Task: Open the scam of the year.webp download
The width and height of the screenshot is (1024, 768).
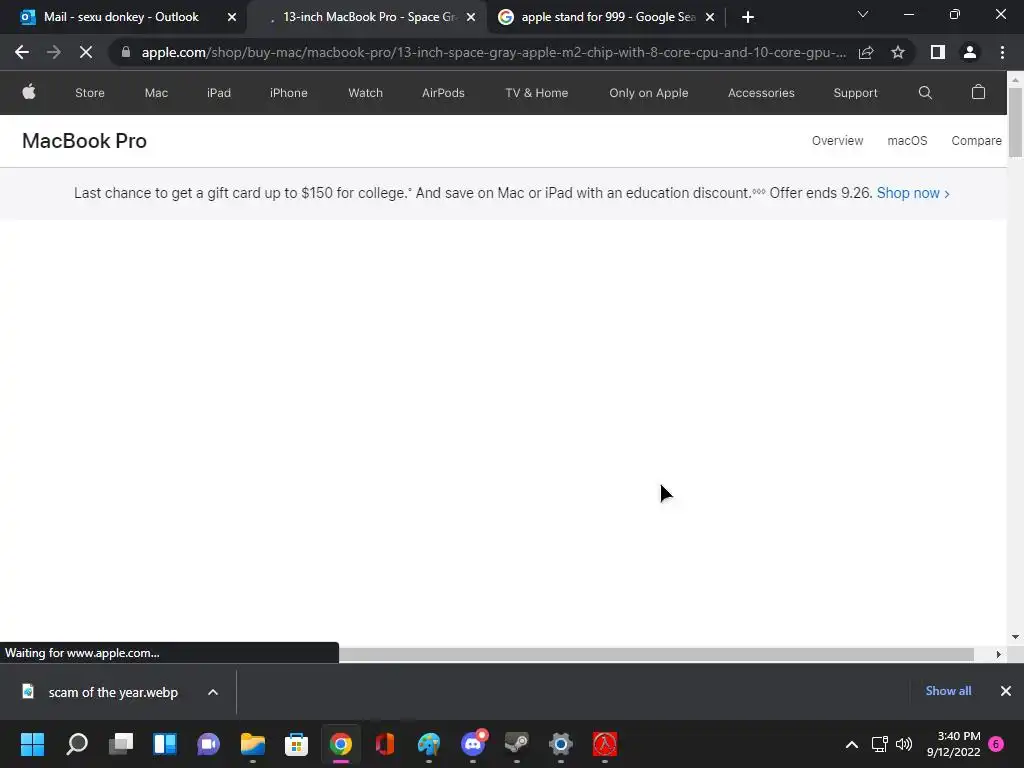Action: (x=112, y=692)
